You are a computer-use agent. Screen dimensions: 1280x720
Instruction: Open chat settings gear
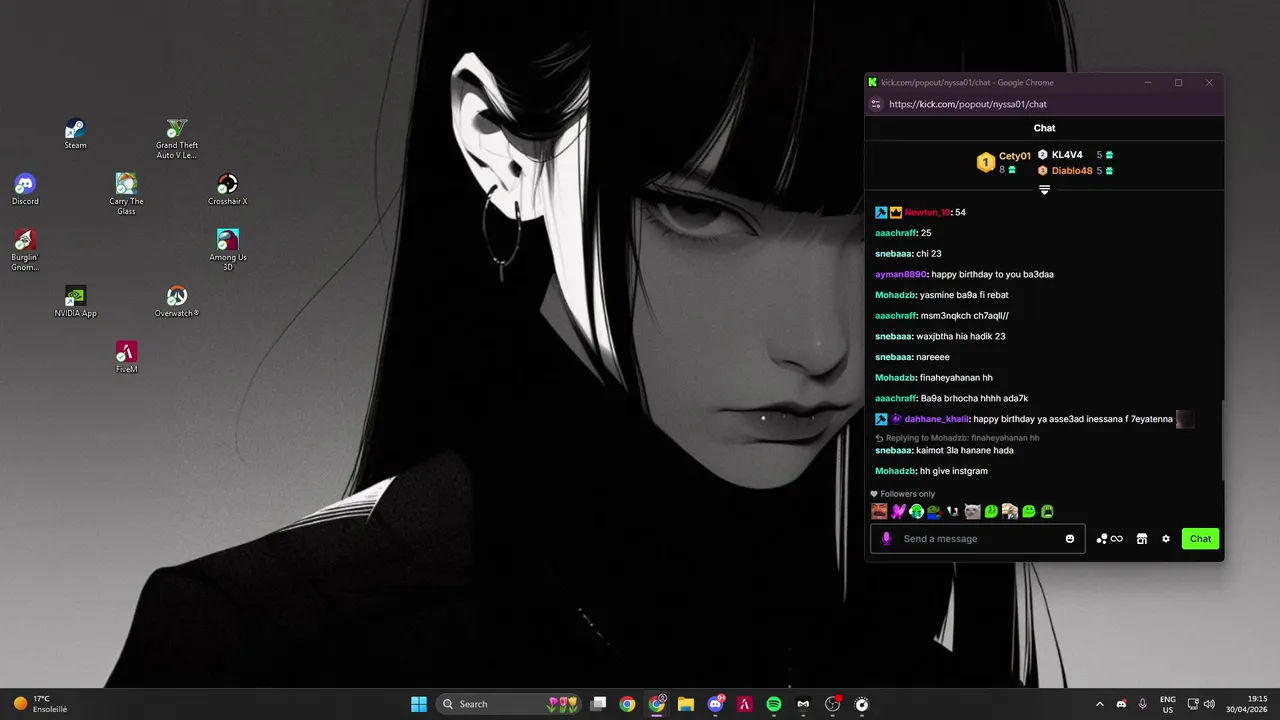pyautogui.click(x=1166, y=539)
